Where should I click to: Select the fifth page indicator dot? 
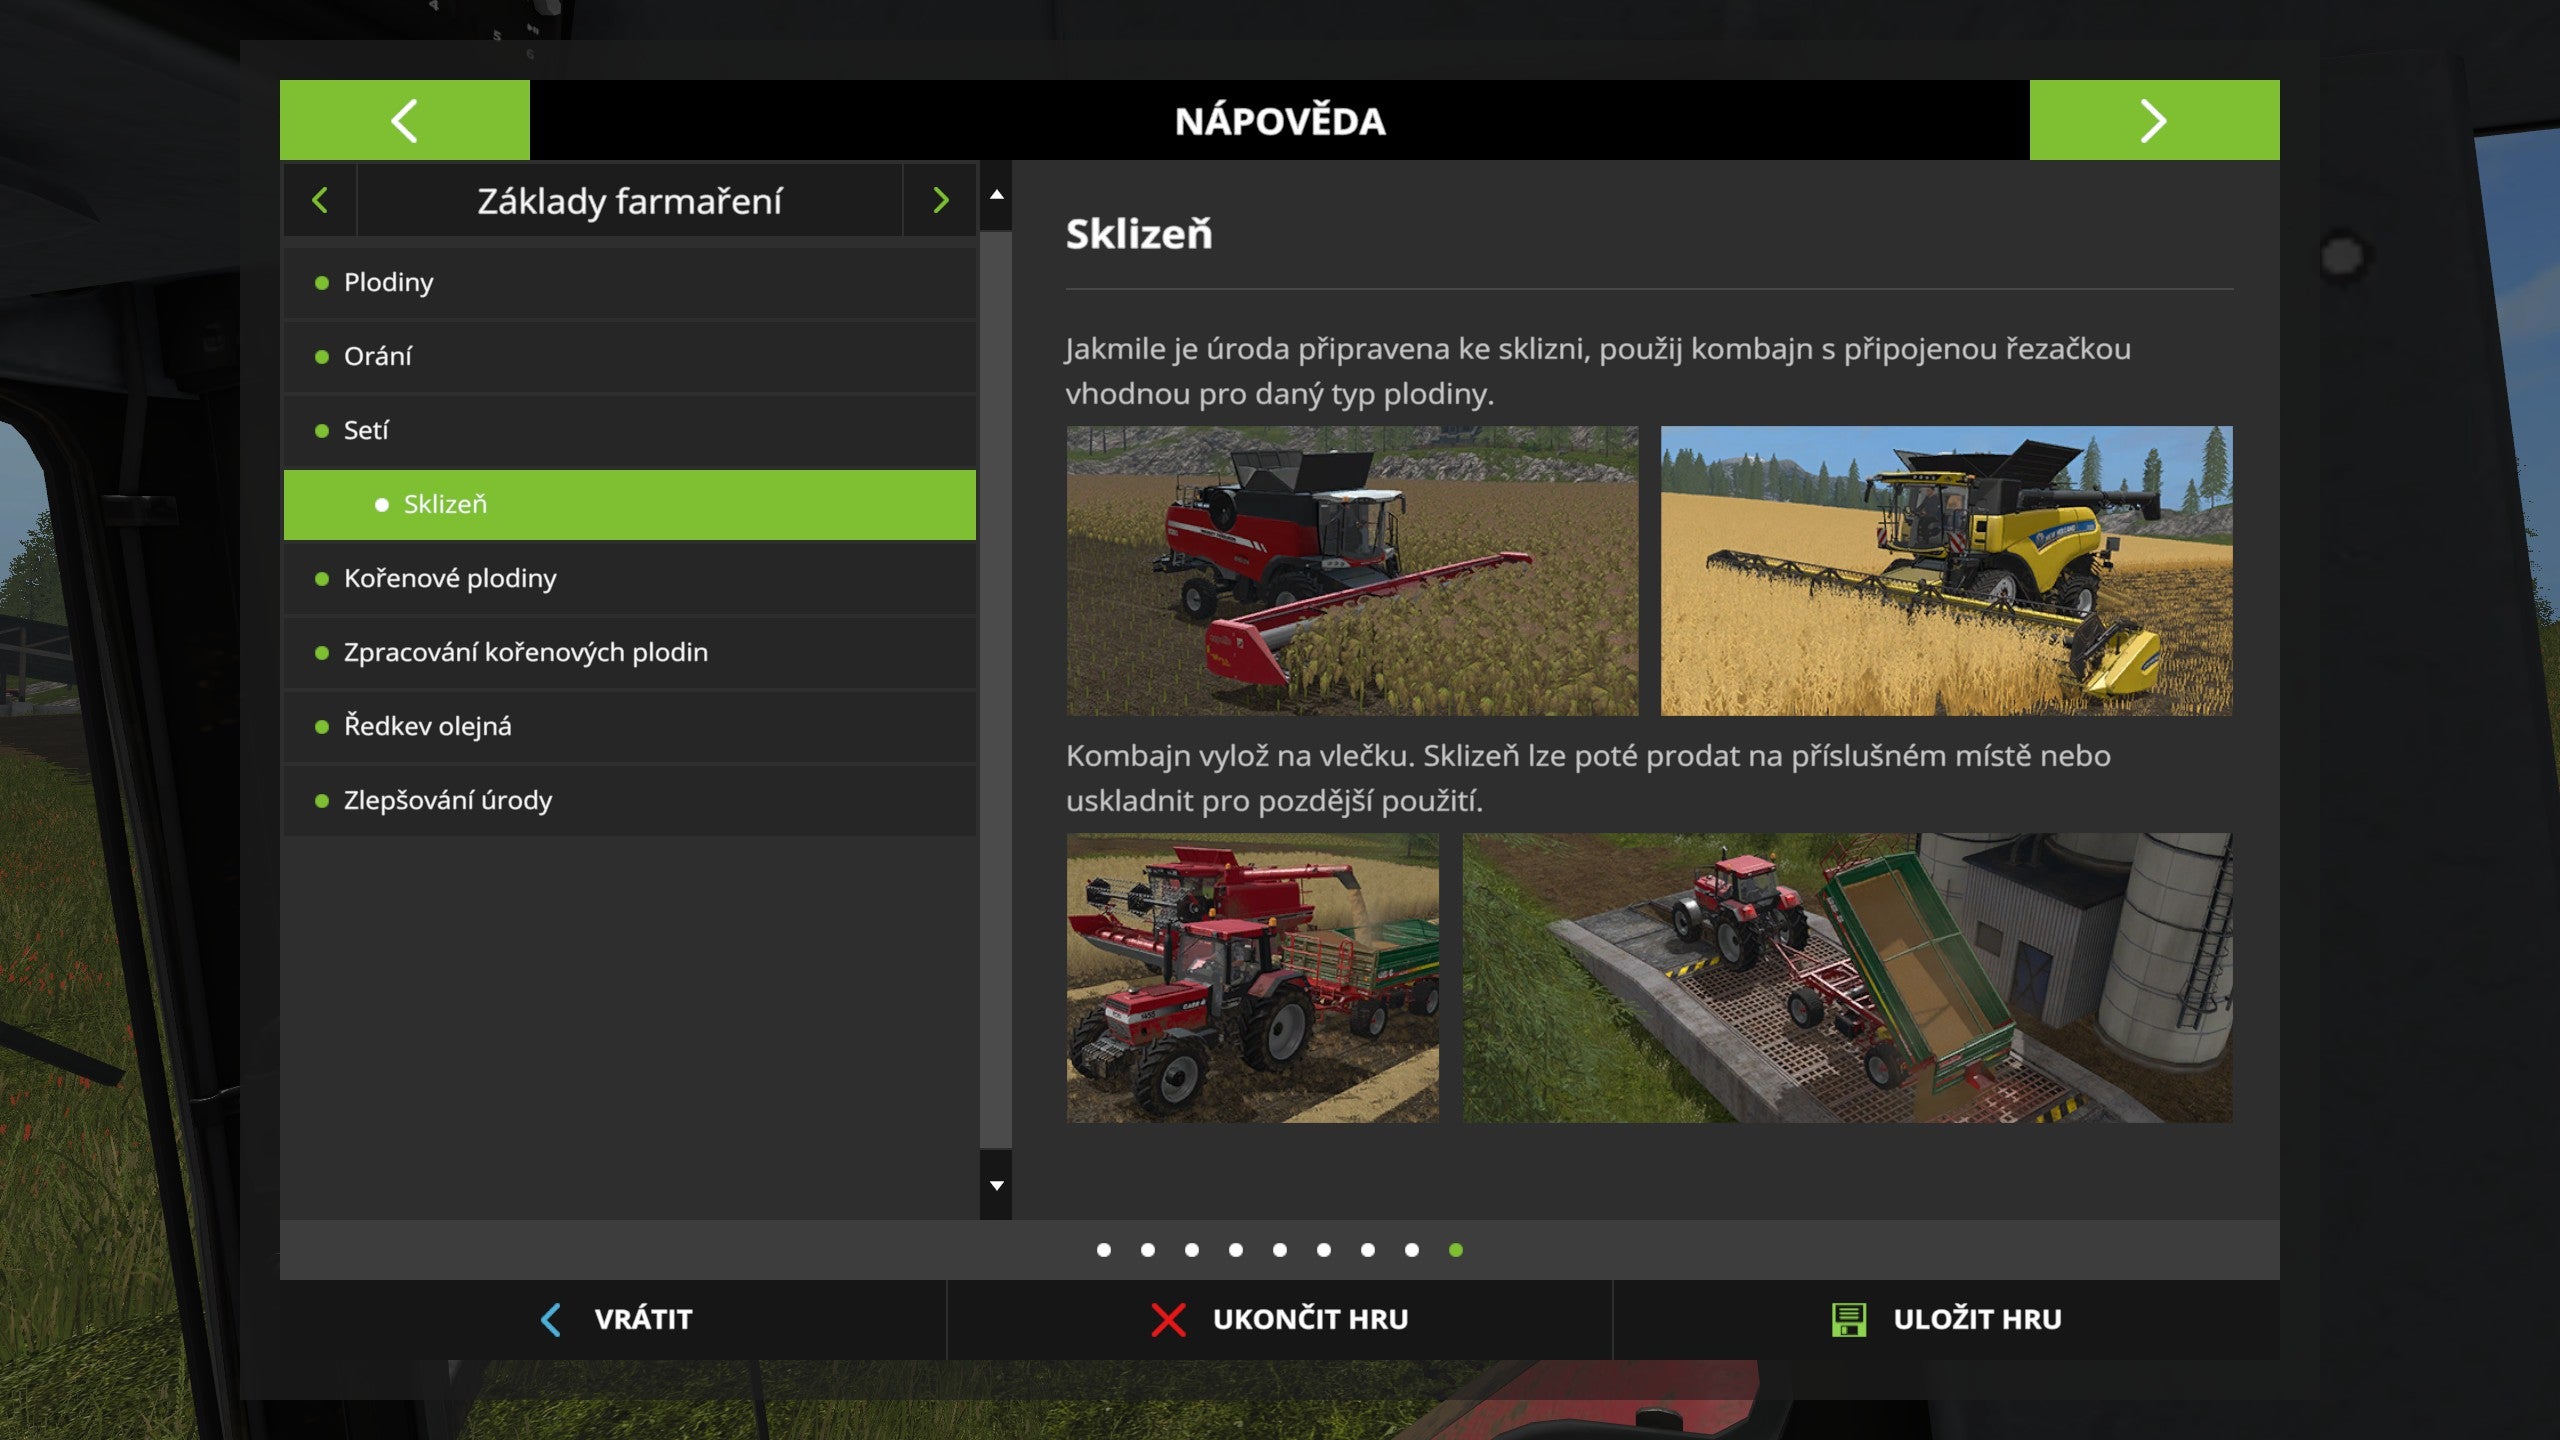tap(1280, 1250)
